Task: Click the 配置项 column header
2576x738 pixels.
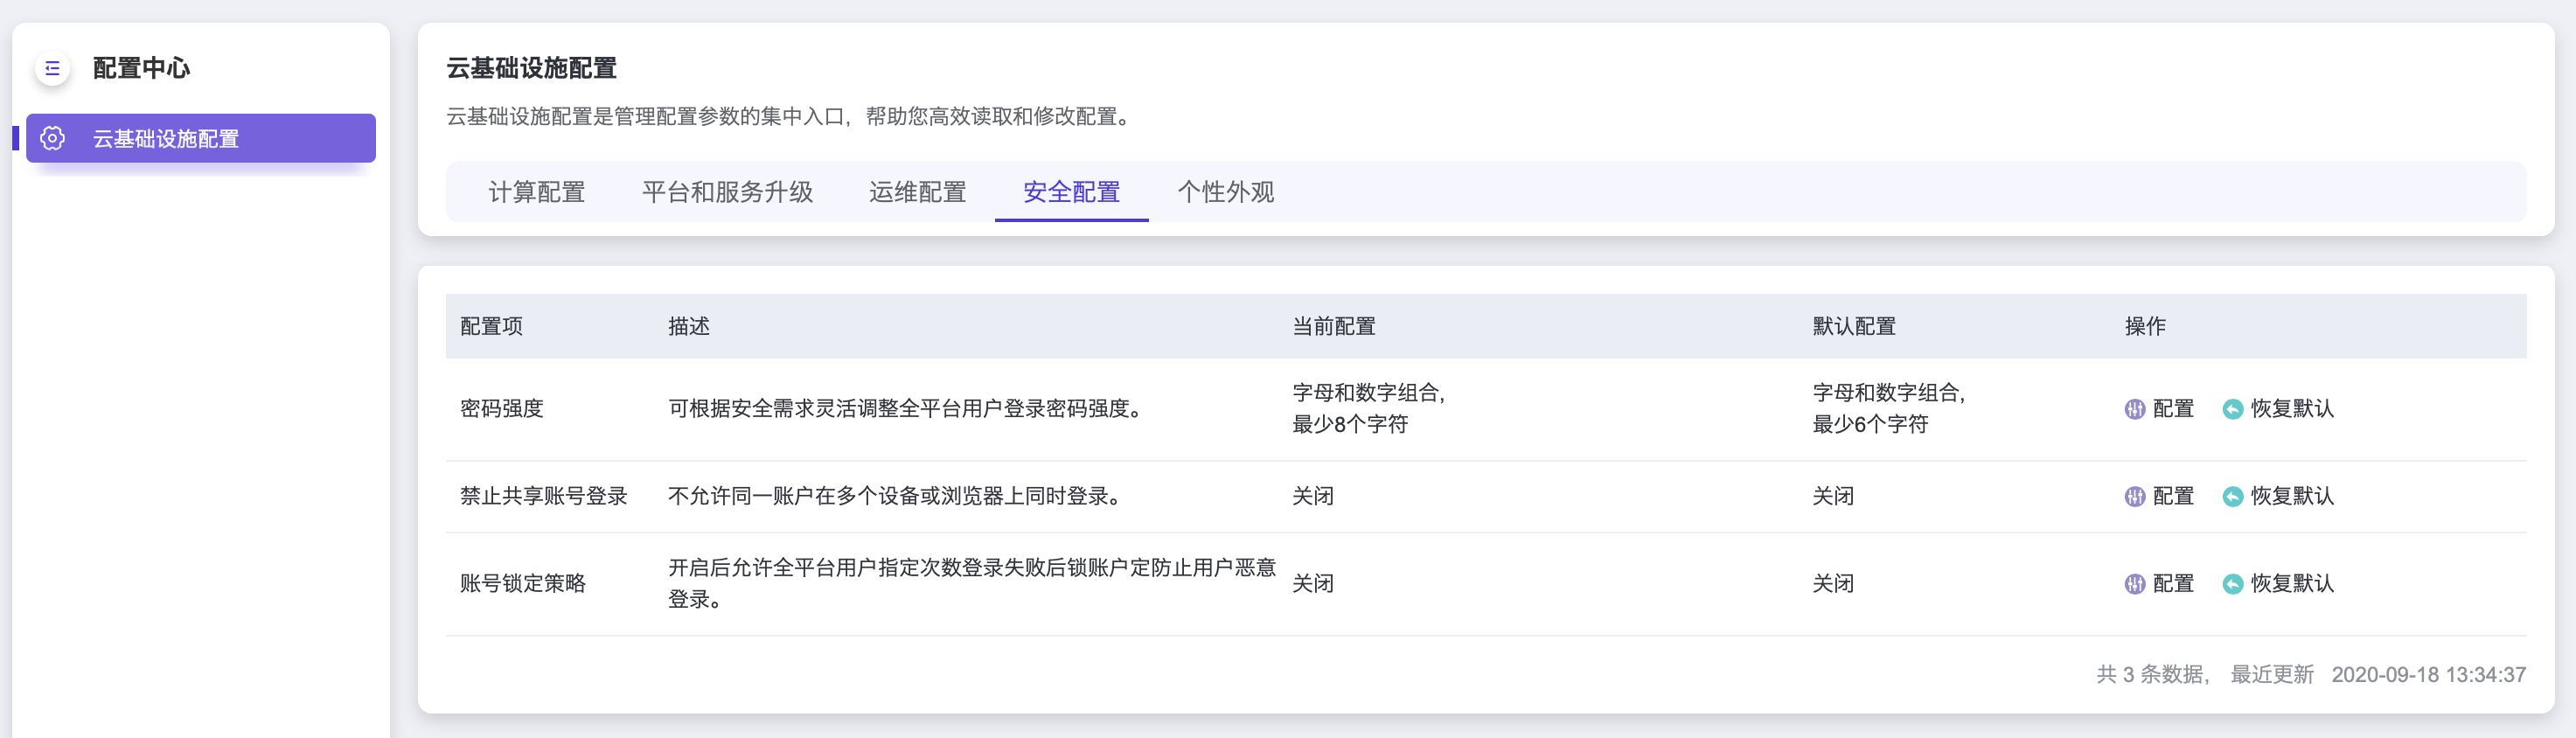Action: point(491,327)
